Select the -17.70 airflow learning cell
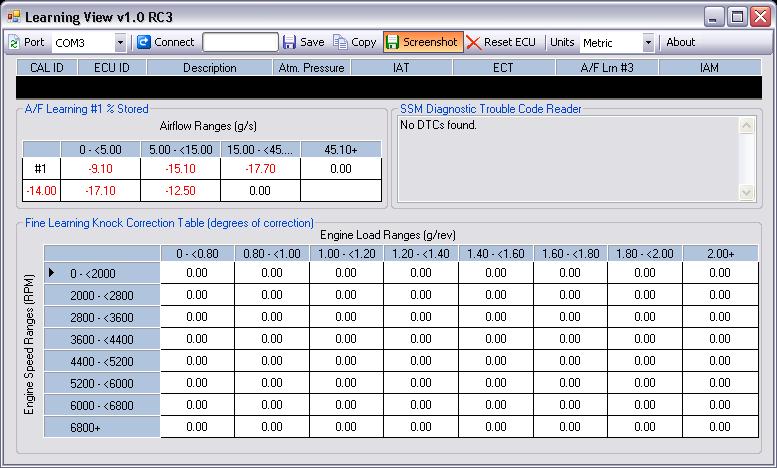The height and width of the screenshot is (468, 777). [260, 169]
